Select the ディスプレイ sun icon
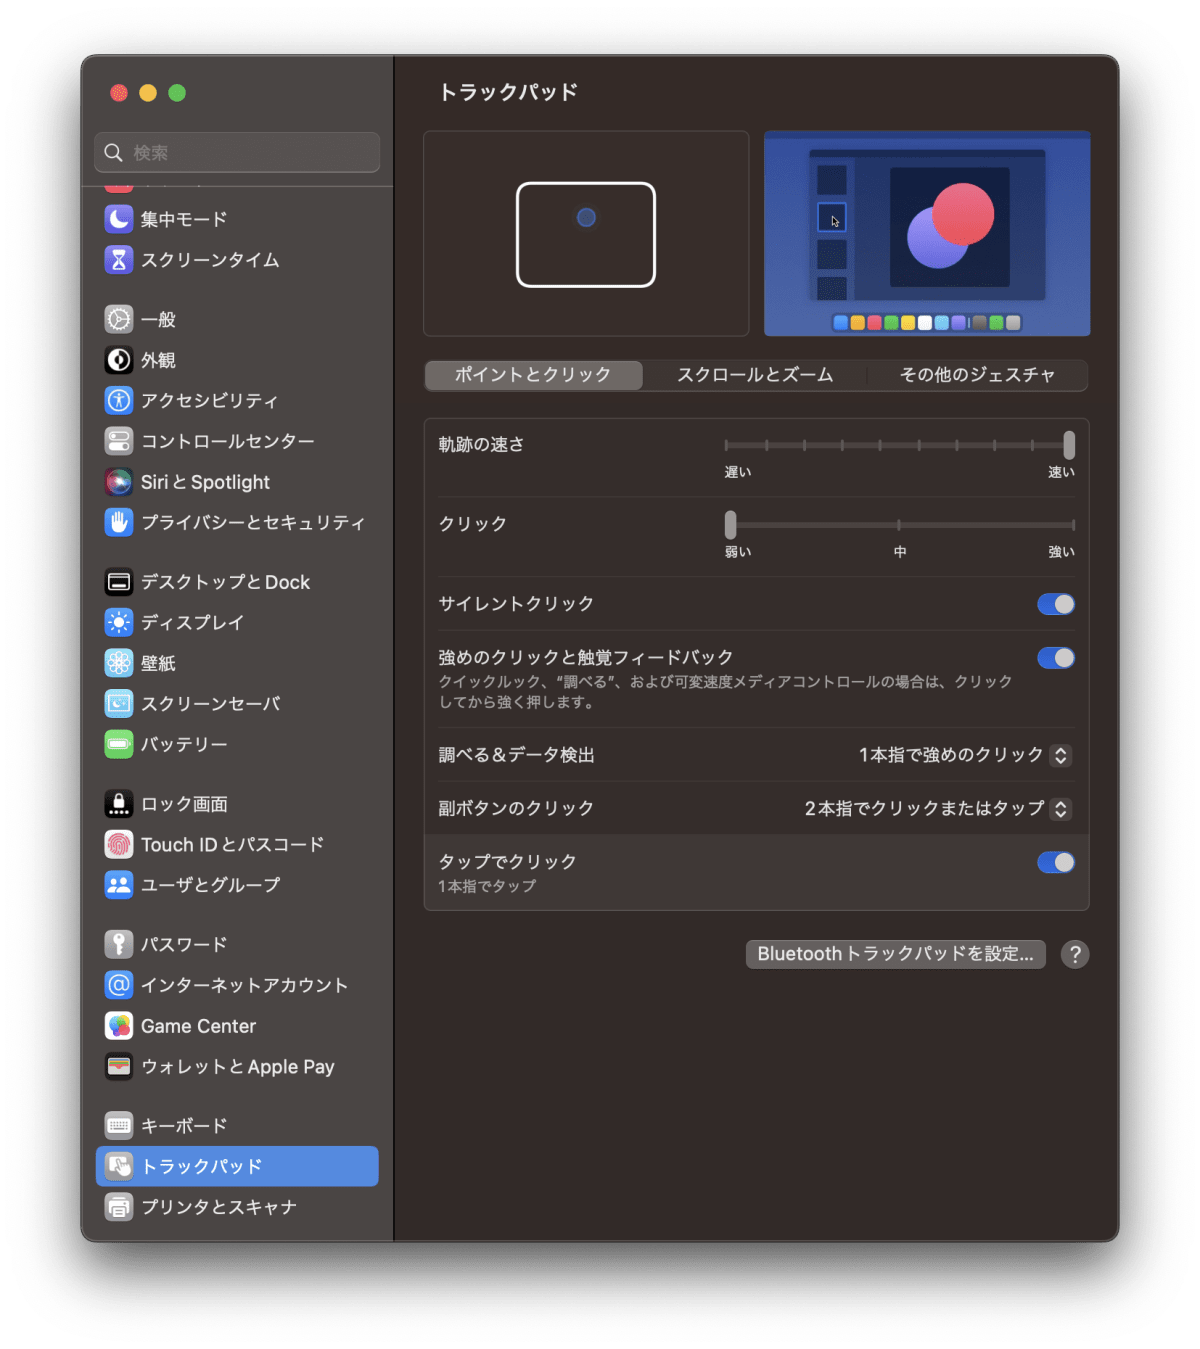 coord(119,623)
